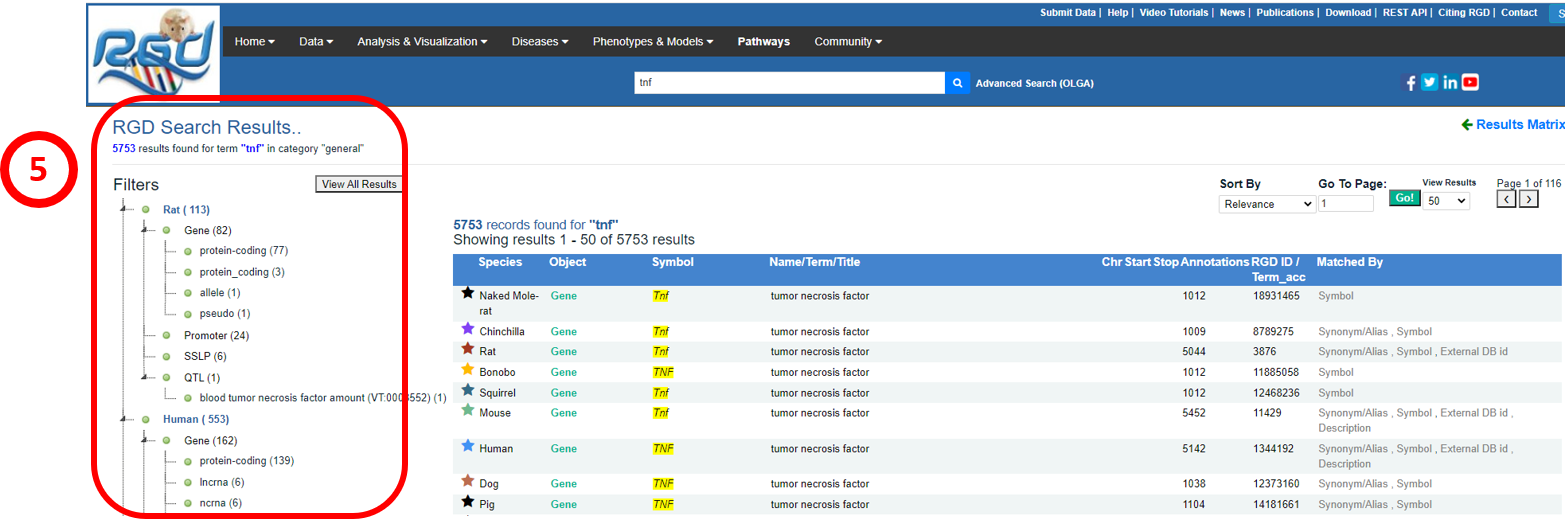Image resolution: width=1565 pixels, height=519 pixels.
Task: Click the Go To Page input field
Action: 1346,204
